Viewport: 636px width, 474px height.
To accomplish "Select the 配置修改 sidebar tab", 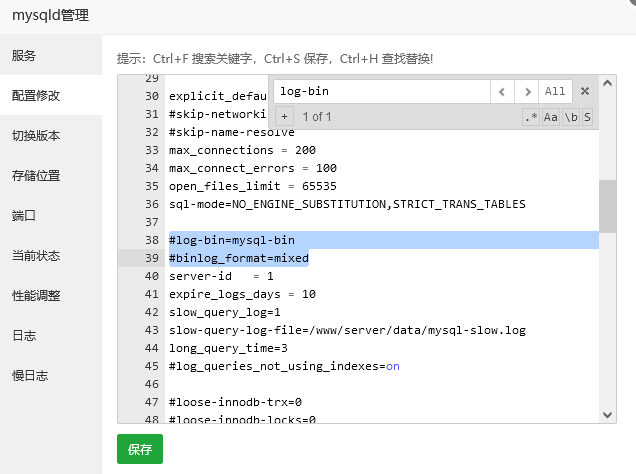I will [x=51, y=95].
